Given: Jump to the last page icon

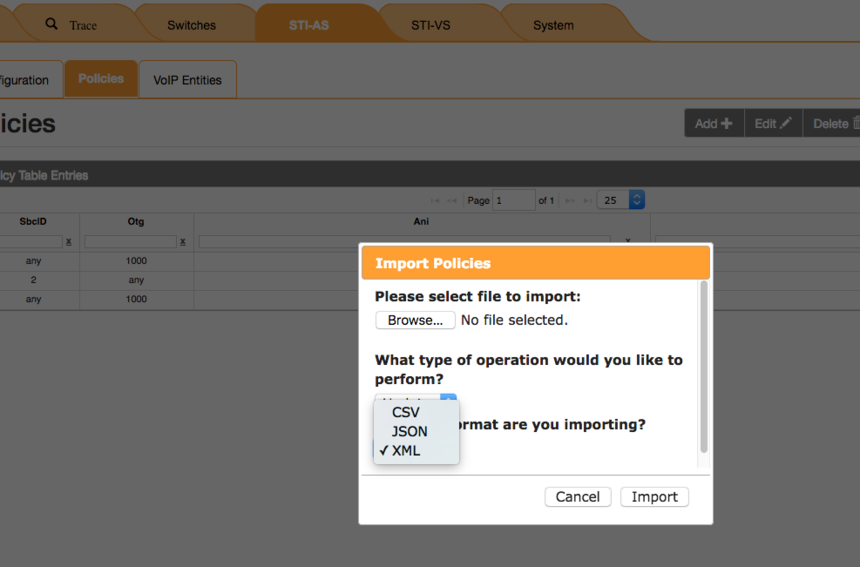Looking at the screenshot, I should coord(585,201).
